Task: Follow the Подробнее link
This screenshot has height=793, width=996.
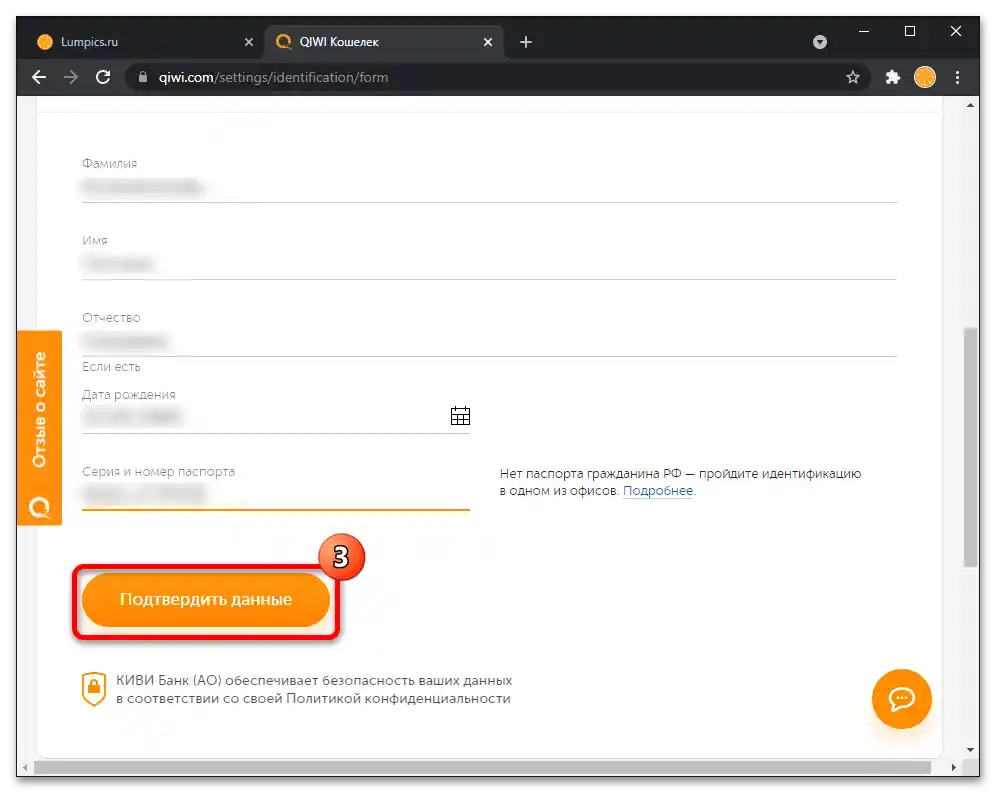Action: point(657,491)
